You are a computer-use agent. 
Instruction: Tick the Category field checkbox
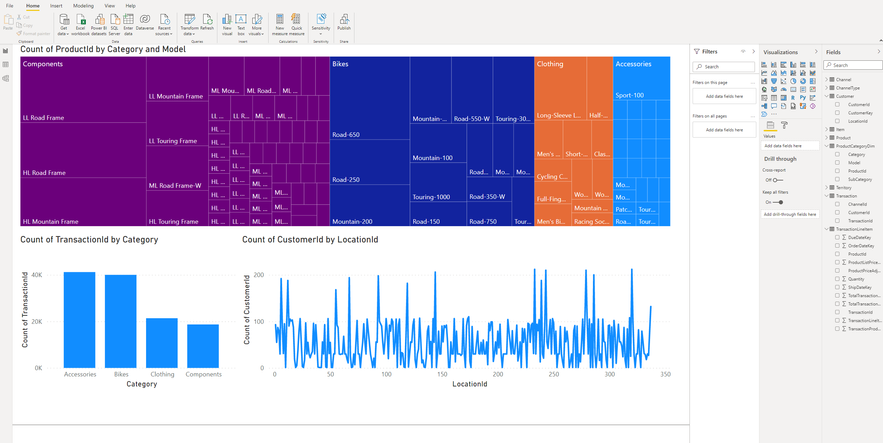tap(837, 154)
